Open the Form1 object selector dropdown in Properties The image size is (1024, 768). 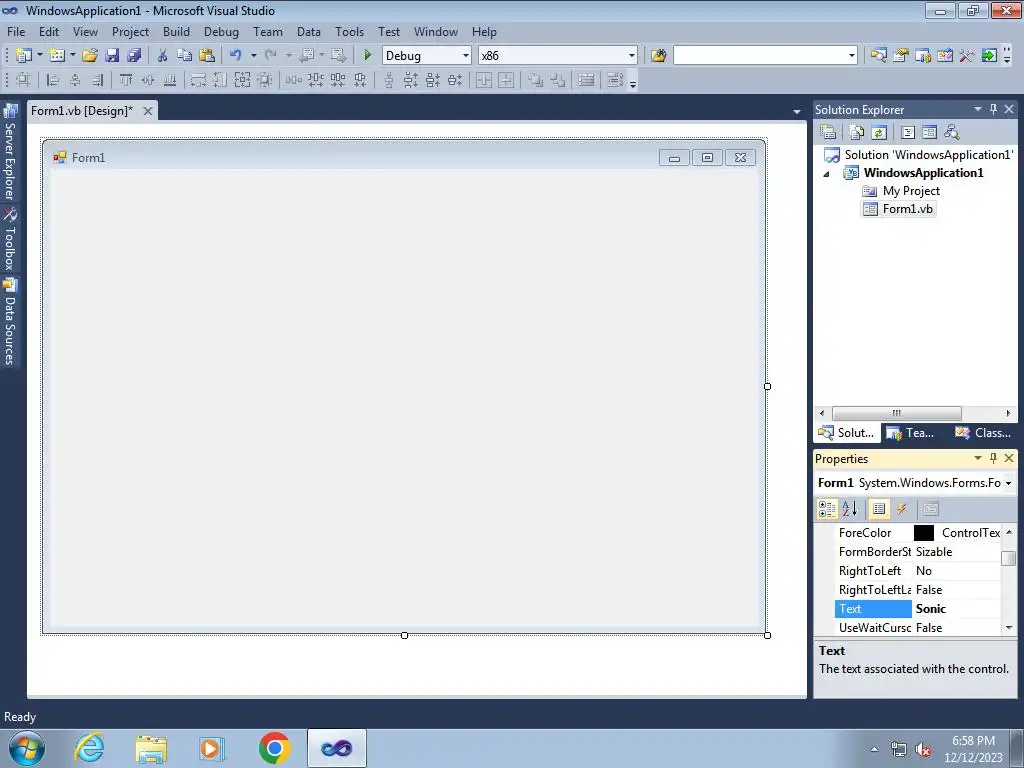(x=1008, y=483)
